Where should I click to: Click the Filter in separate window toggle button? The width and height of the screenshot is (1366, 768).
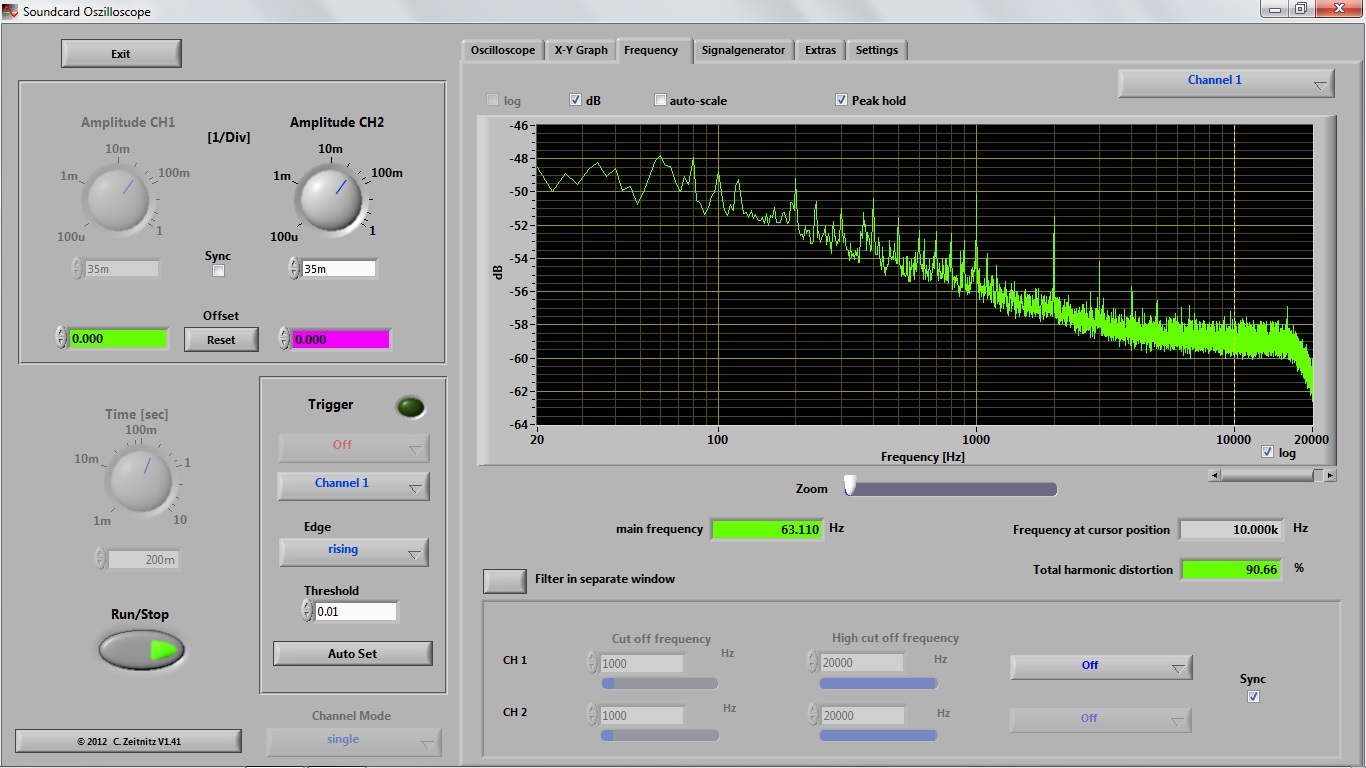click(505, 580)
